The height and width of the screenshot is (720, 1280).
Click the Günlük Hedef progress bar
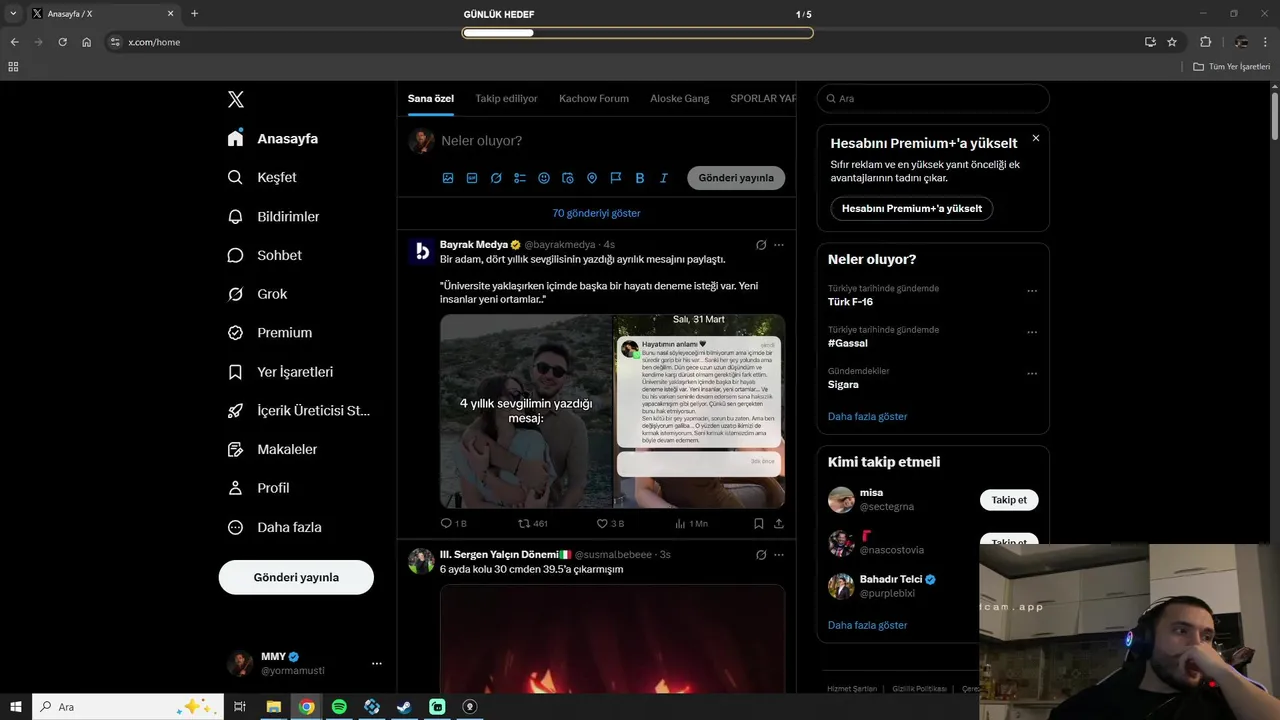coord(637,33)
